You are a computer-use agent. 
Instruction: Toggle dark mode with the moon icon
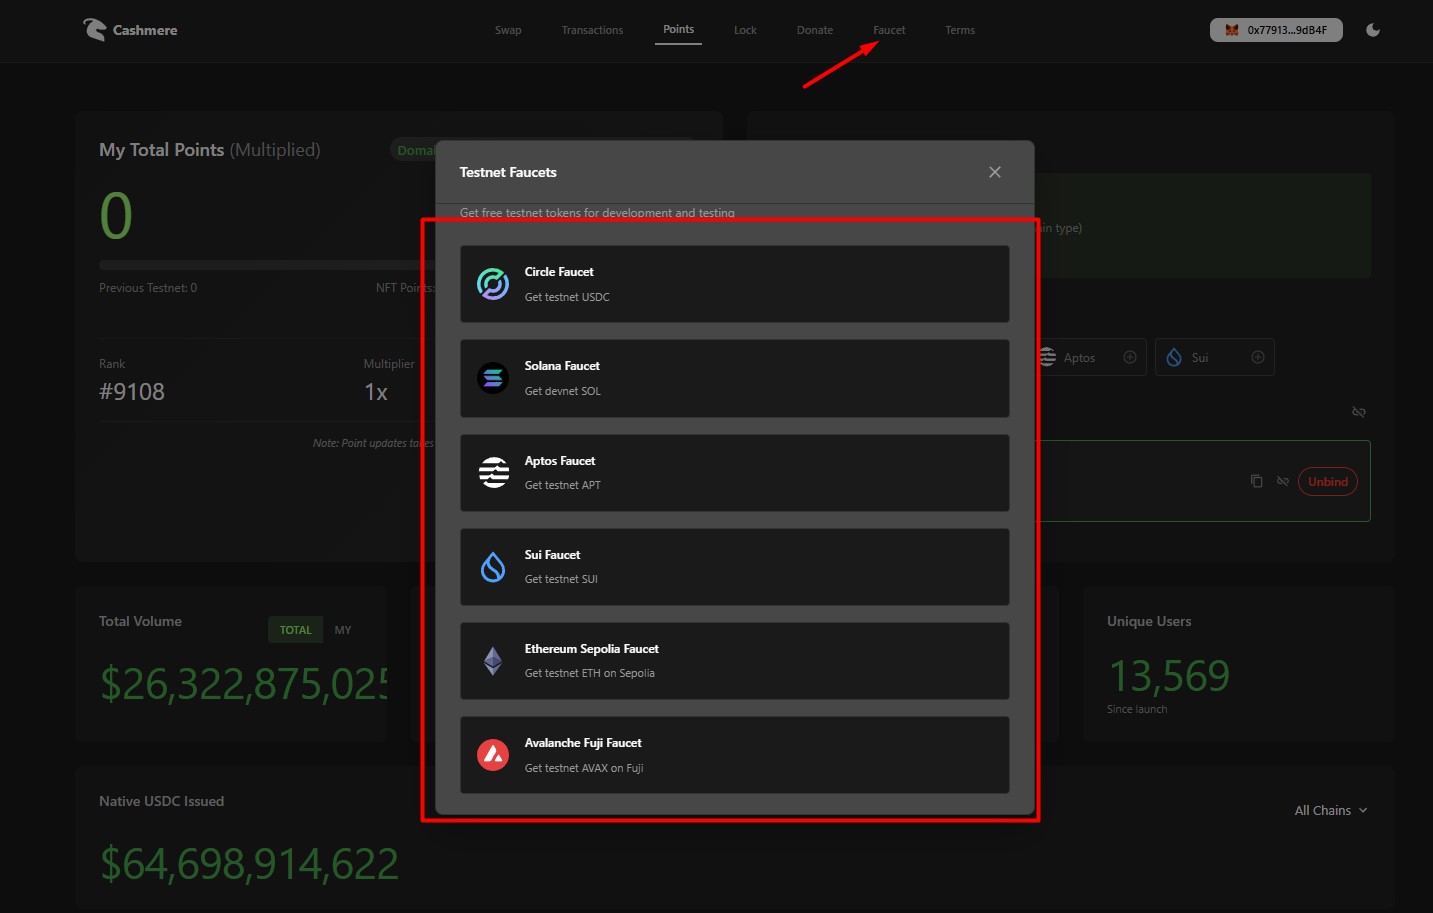[1373, 30]
